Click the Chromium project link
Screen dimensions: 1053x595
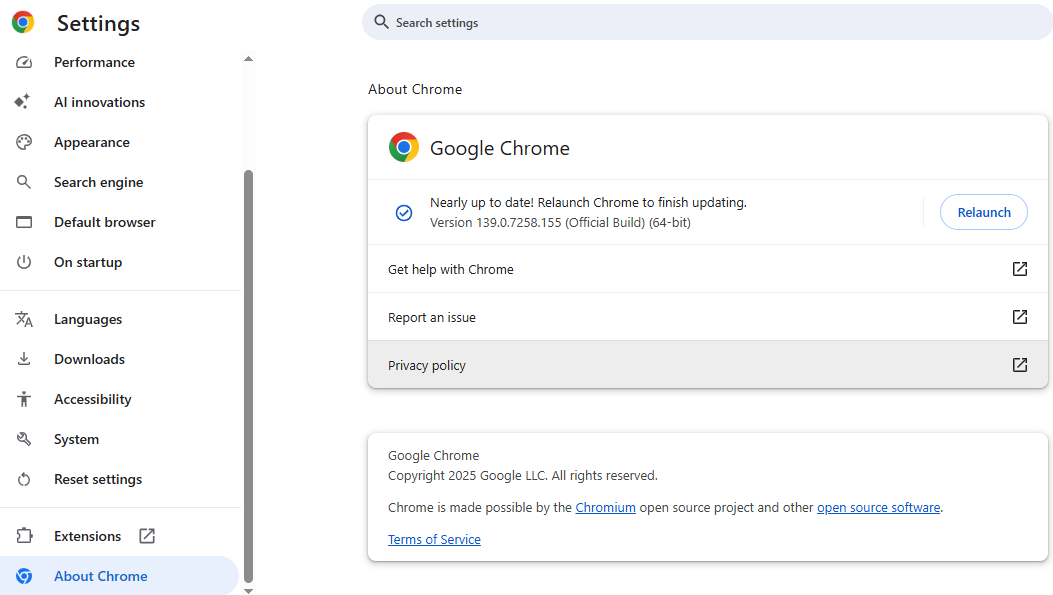click(605, 507)
